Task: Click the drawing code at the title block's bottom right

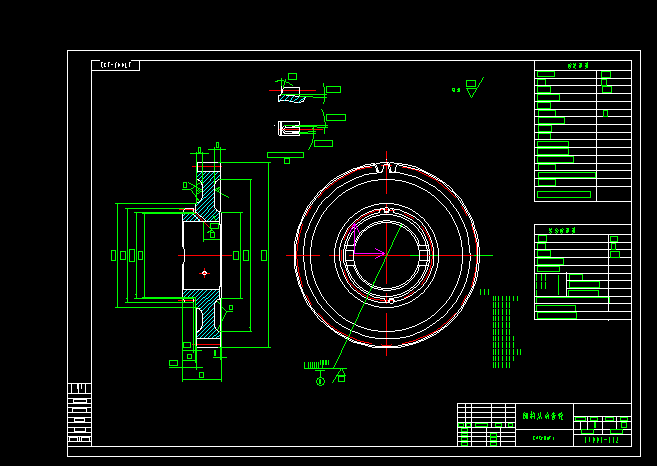Action: [x=602, y=440]
